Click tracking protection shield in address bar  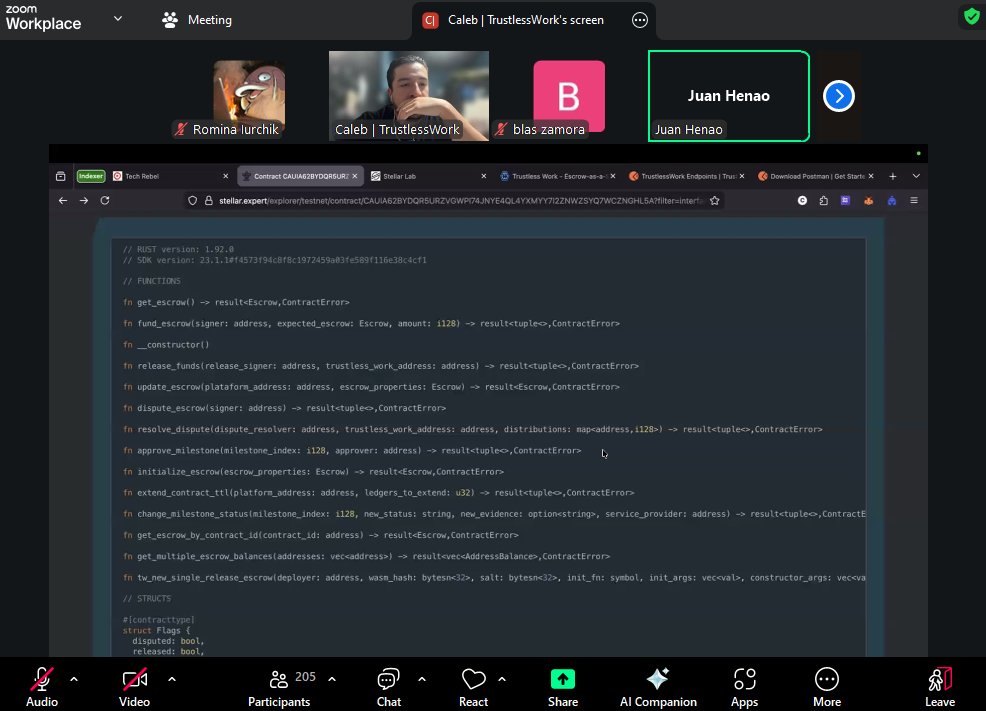[x=192, y=201]
